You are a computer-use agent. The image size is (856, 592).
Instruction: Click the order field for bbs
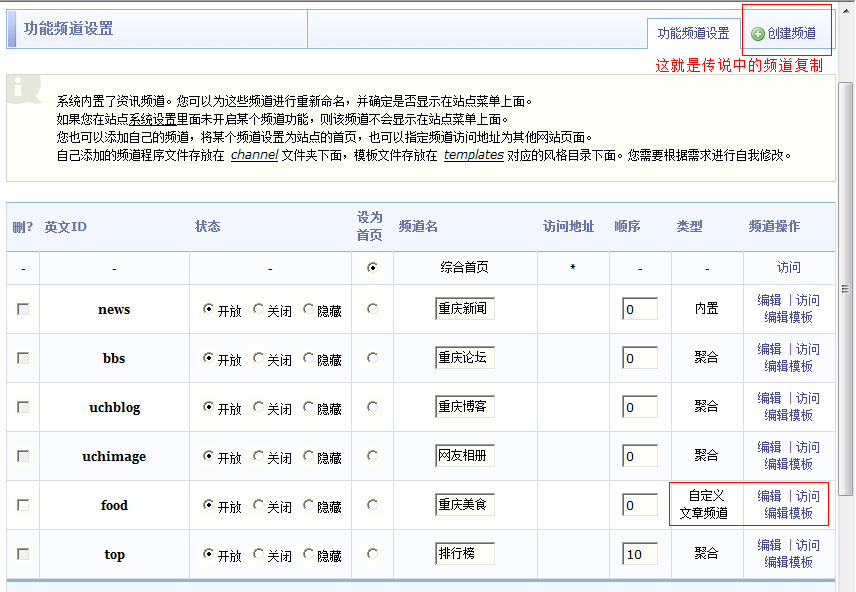coord(640,358)
